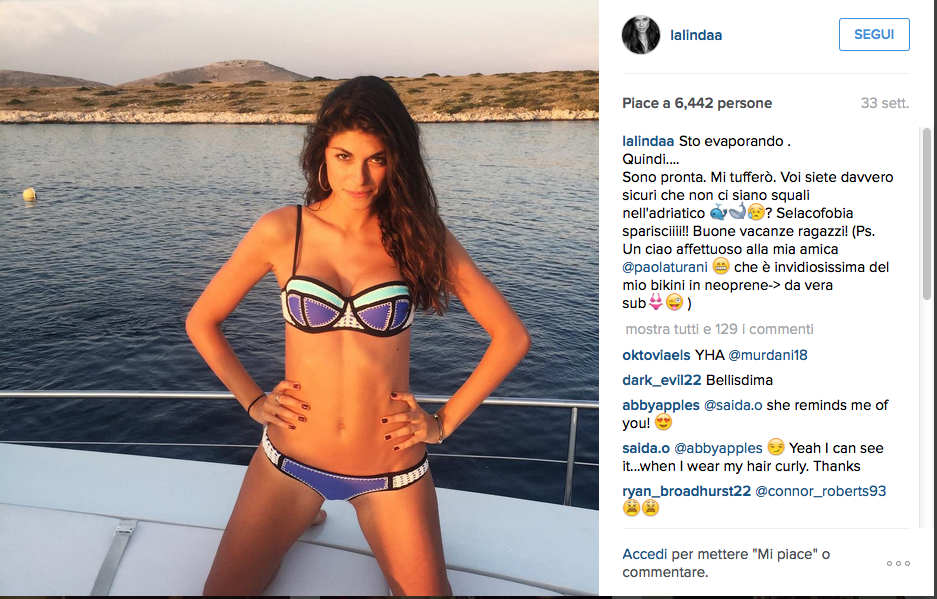This screenshot has width=937, height=599.
Task: Open commenter oktoviaels profile
Action: coord(656,355)
